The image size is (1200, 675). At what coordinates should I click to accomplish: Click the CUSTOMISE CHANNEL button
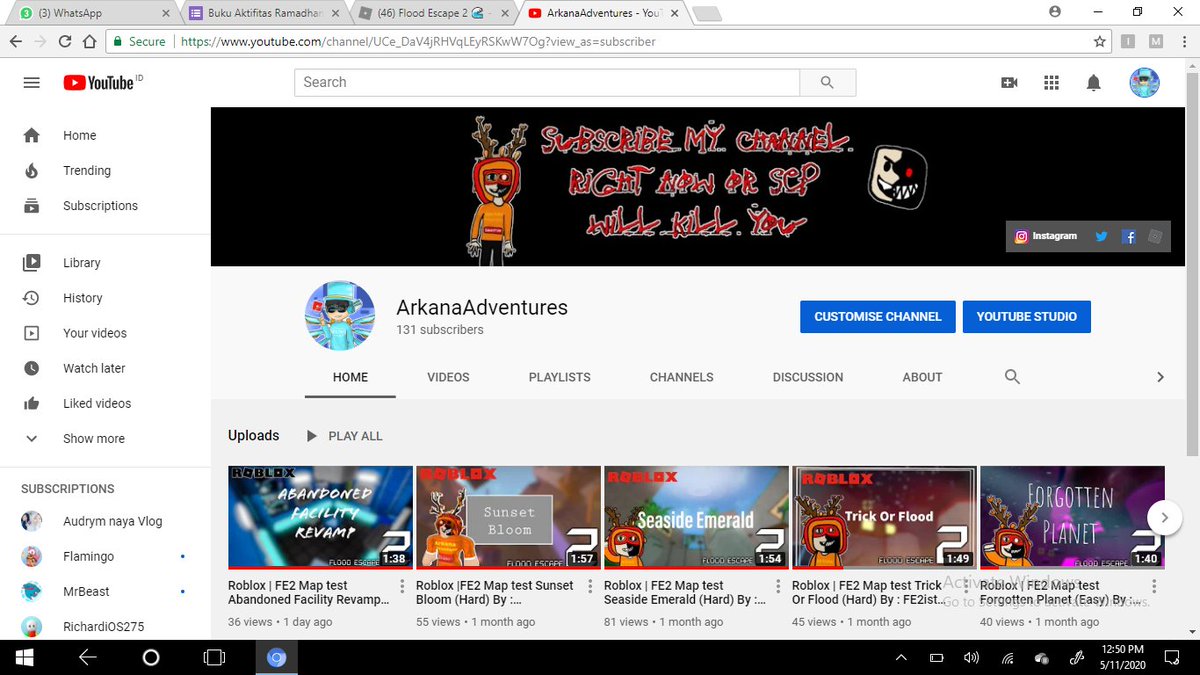coord(878,316)
